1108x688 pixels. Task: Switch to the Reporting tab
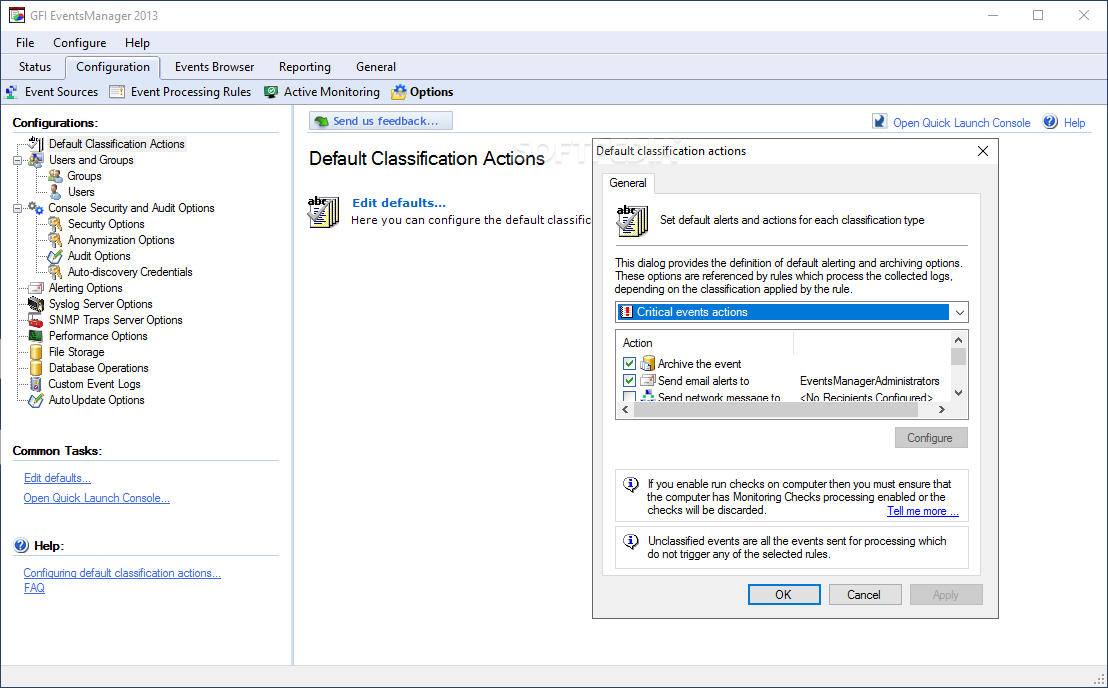(x=305, y=67)
